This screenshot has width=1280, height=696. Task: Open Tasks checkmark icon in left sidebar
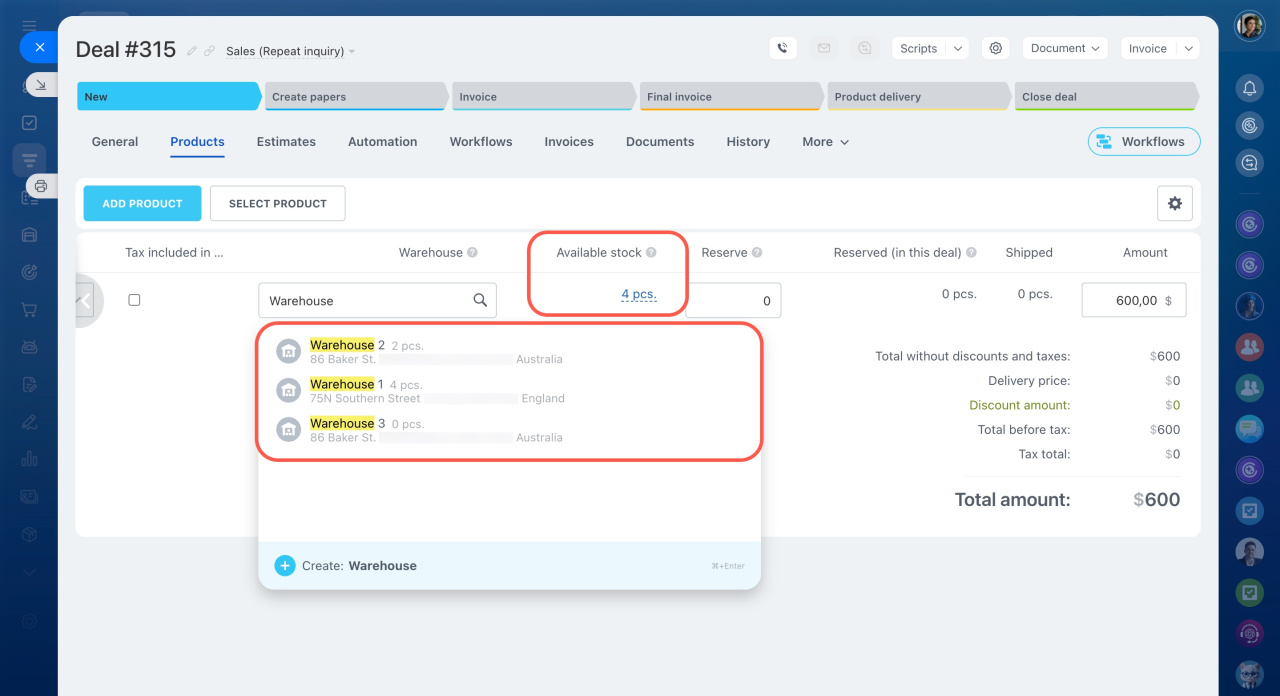tap(29, 123)
